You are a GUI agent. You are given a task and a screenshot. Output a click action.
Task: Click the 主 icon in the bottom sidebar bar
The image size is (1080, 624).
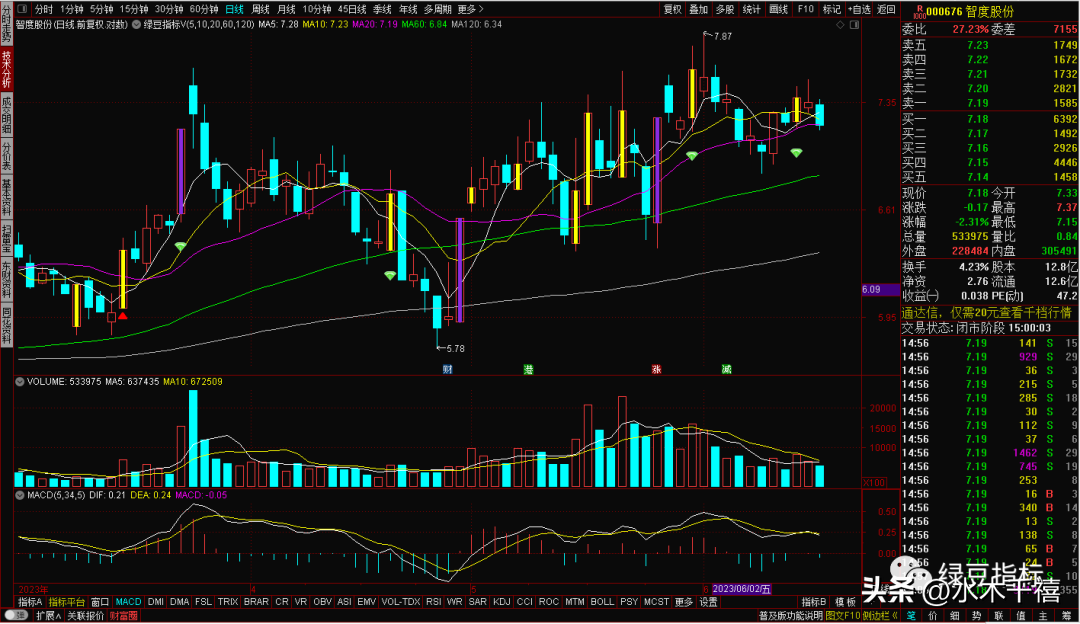click(1043, 616)
